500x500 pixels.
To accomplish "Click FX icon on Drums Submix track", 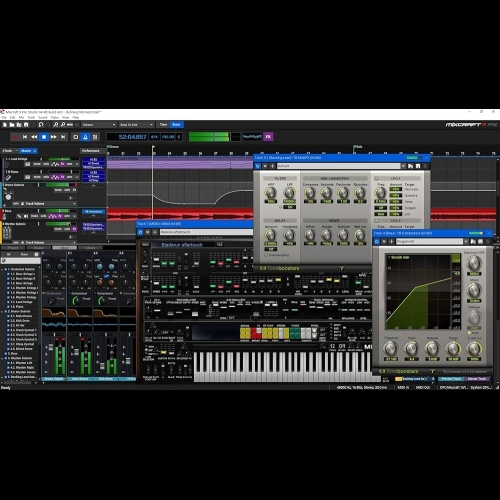I will (x=75, y=190).
